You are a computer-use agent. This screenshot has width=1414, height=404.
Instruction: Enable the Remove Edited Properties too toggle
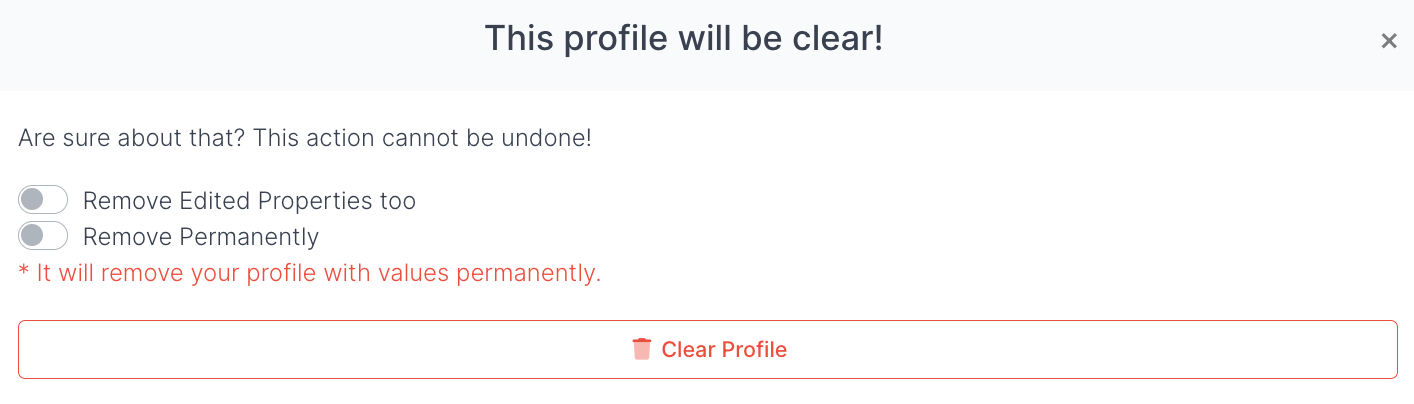tap(43, 200)
